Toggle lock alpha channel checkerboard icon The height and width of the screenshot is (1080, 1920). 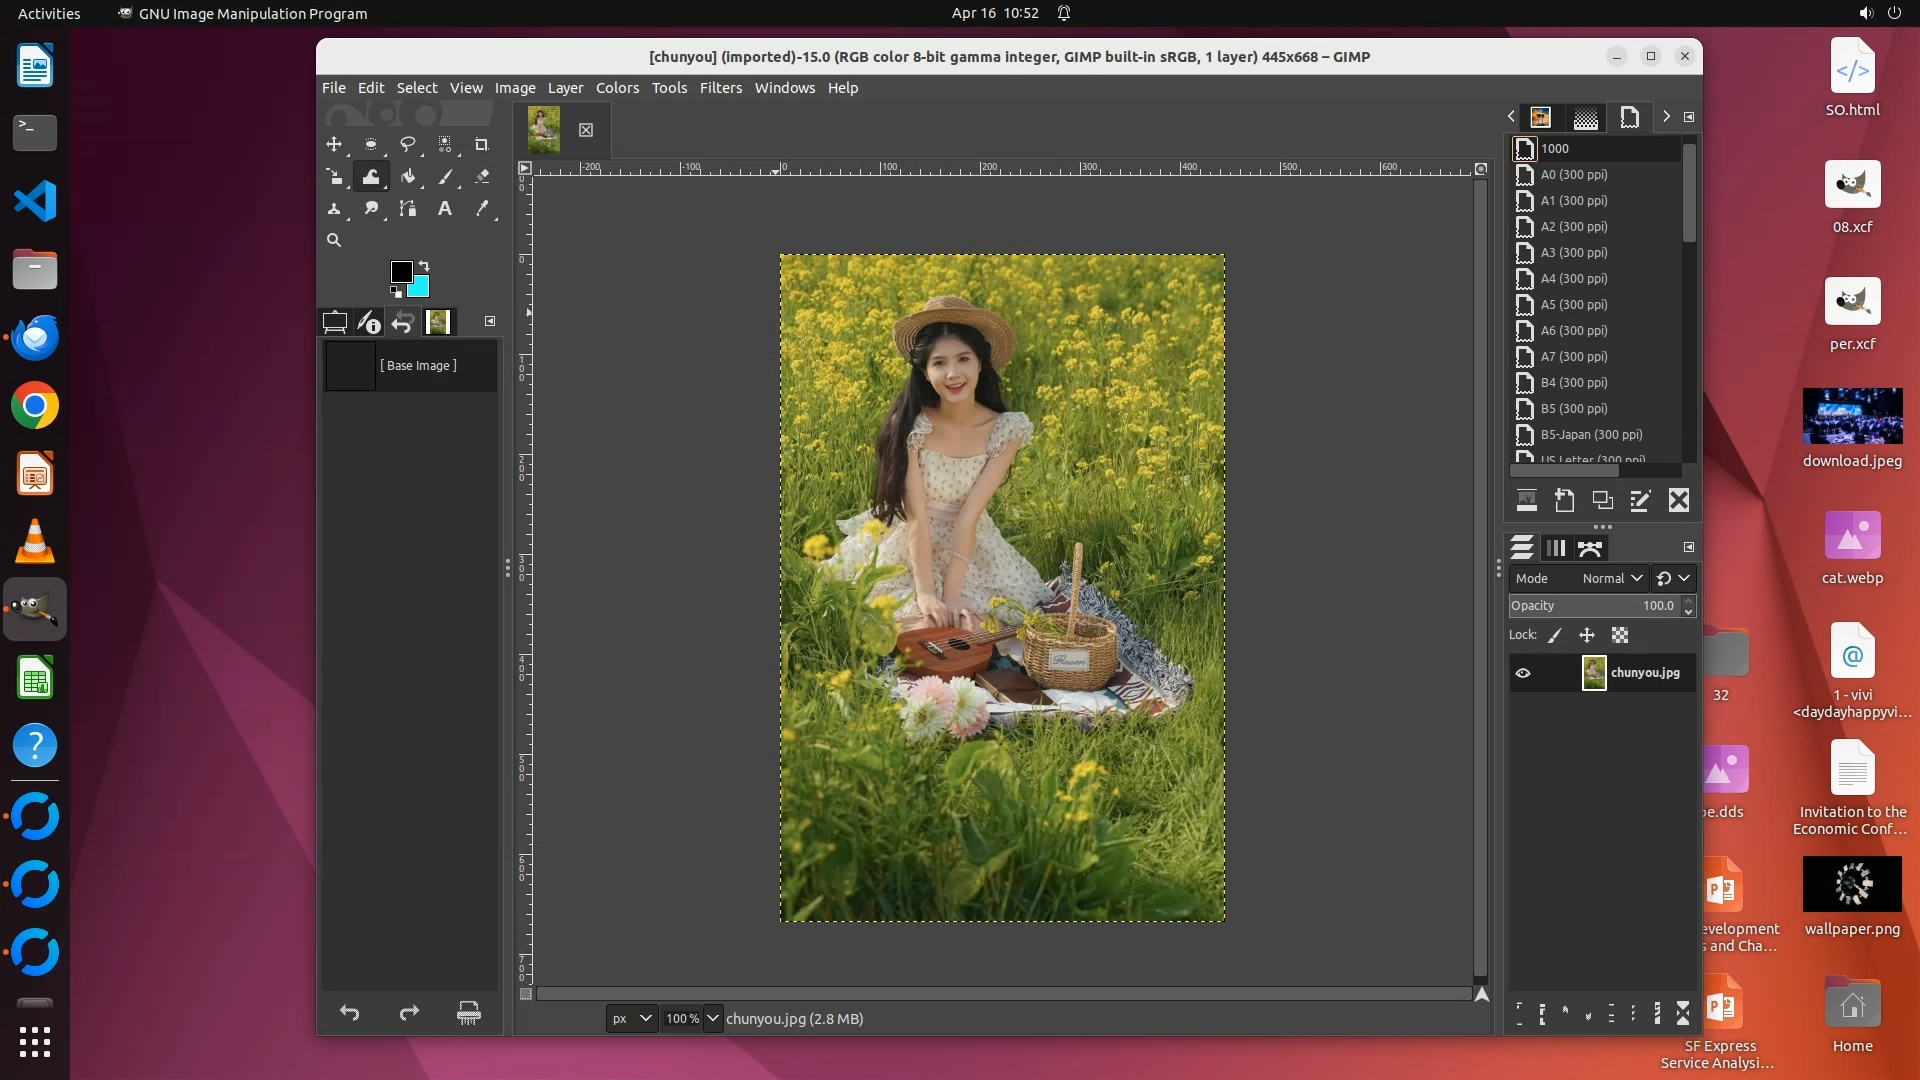(x=1620, y=635)
